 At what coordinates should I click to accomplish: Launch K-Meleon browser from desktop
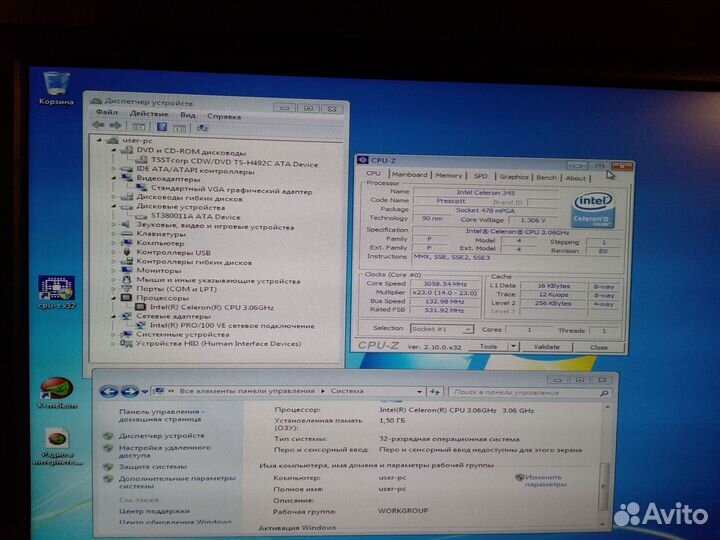(56, 391)
